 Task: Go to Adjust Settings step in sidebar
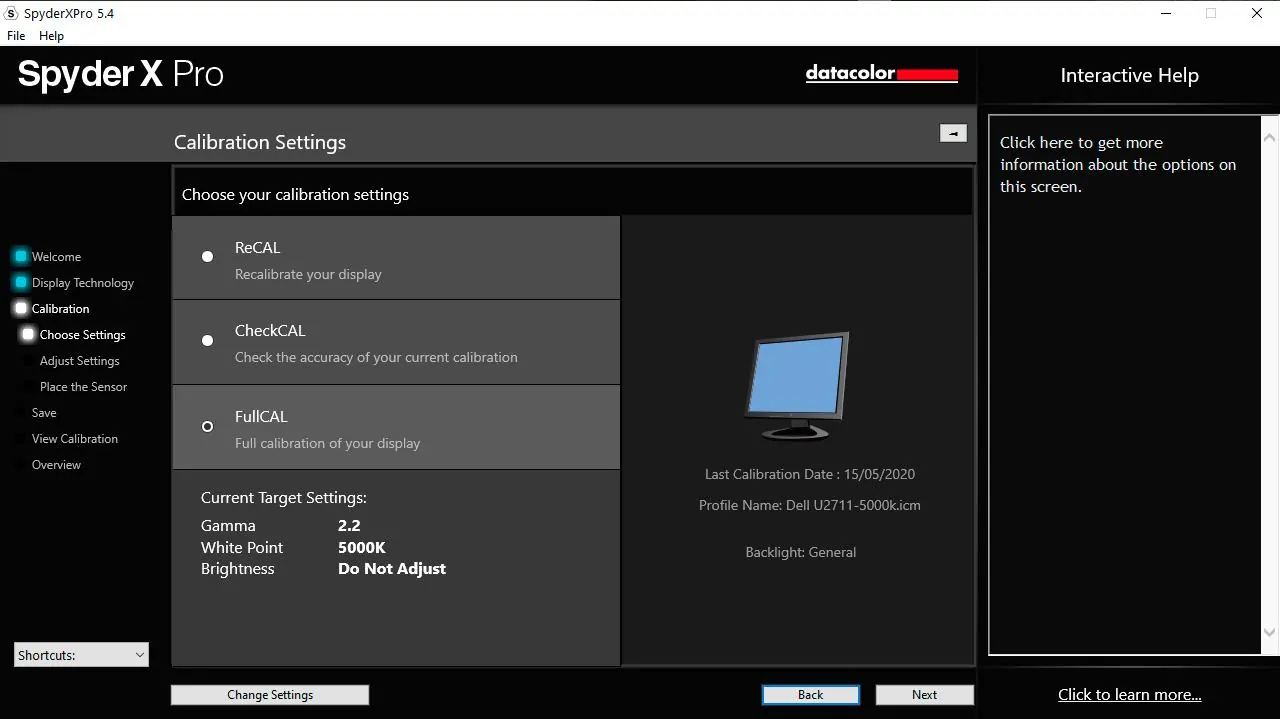click(x=79, y=361)
